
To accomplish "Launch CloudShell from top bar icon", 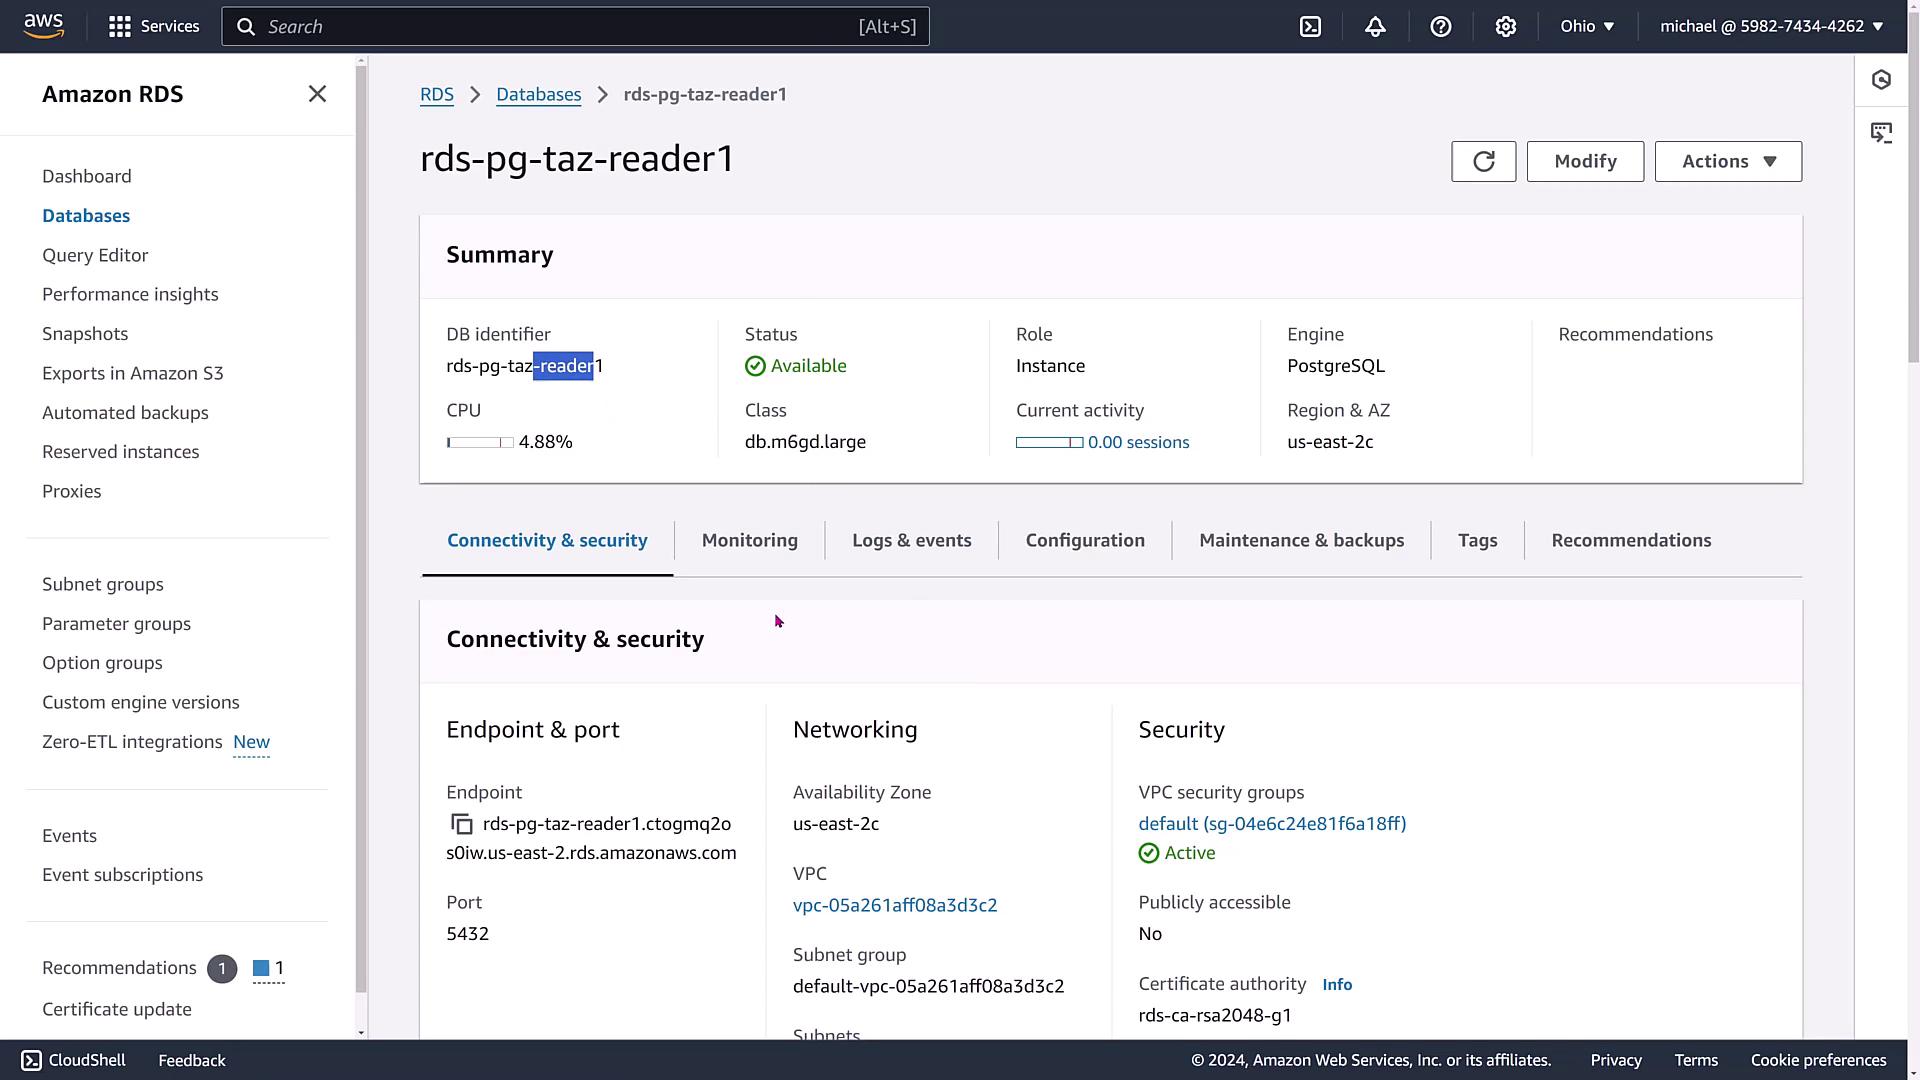I will pos(1310,27).
